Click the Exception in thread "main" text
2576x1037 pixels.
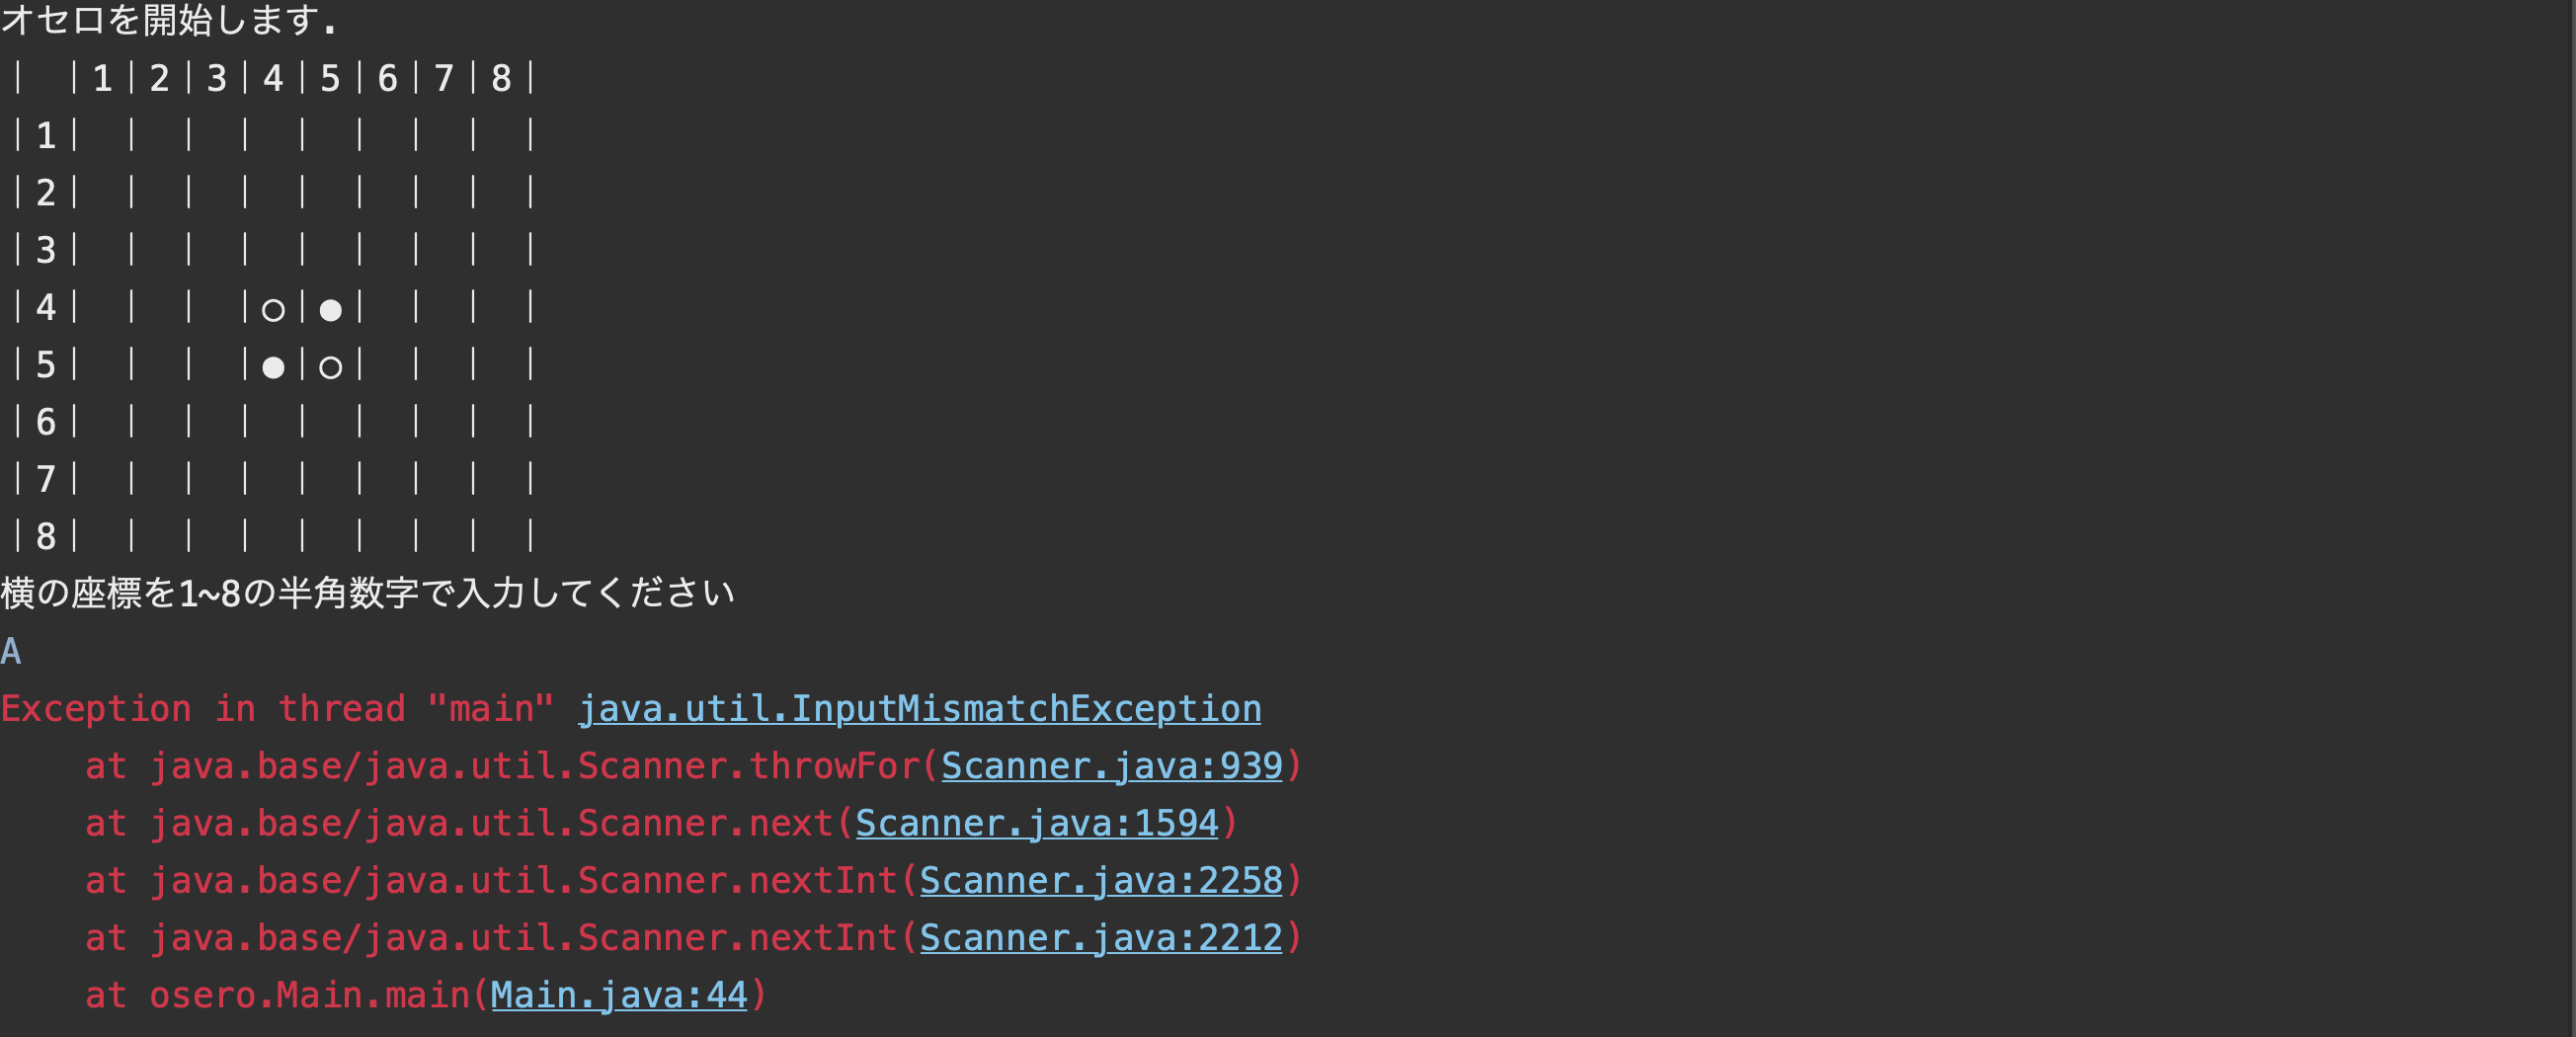(277, 708)
